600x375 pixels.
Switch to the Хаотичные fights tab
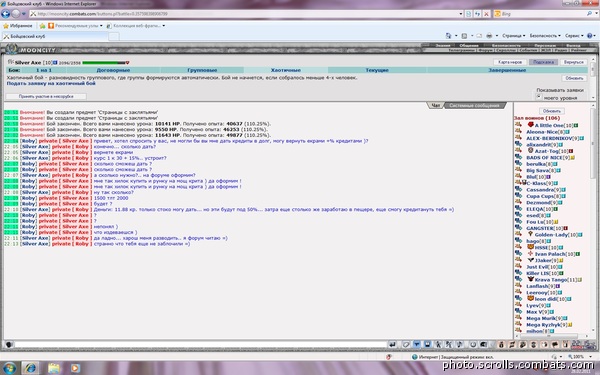coord(285,70)
